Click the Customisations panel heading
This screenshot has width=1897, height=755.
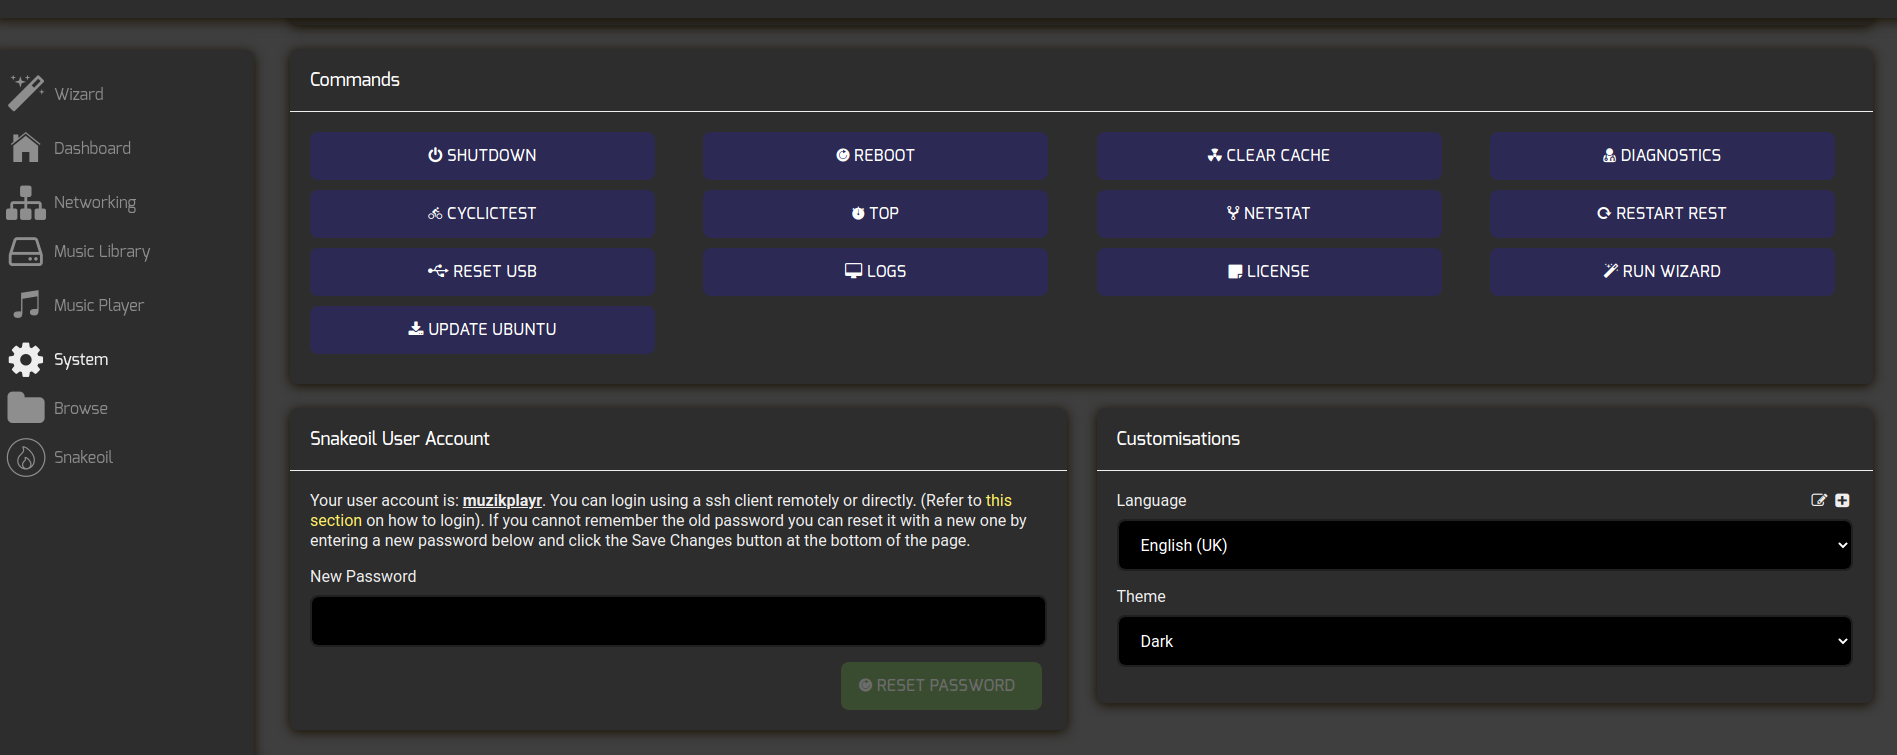(x=1178, y=438)
